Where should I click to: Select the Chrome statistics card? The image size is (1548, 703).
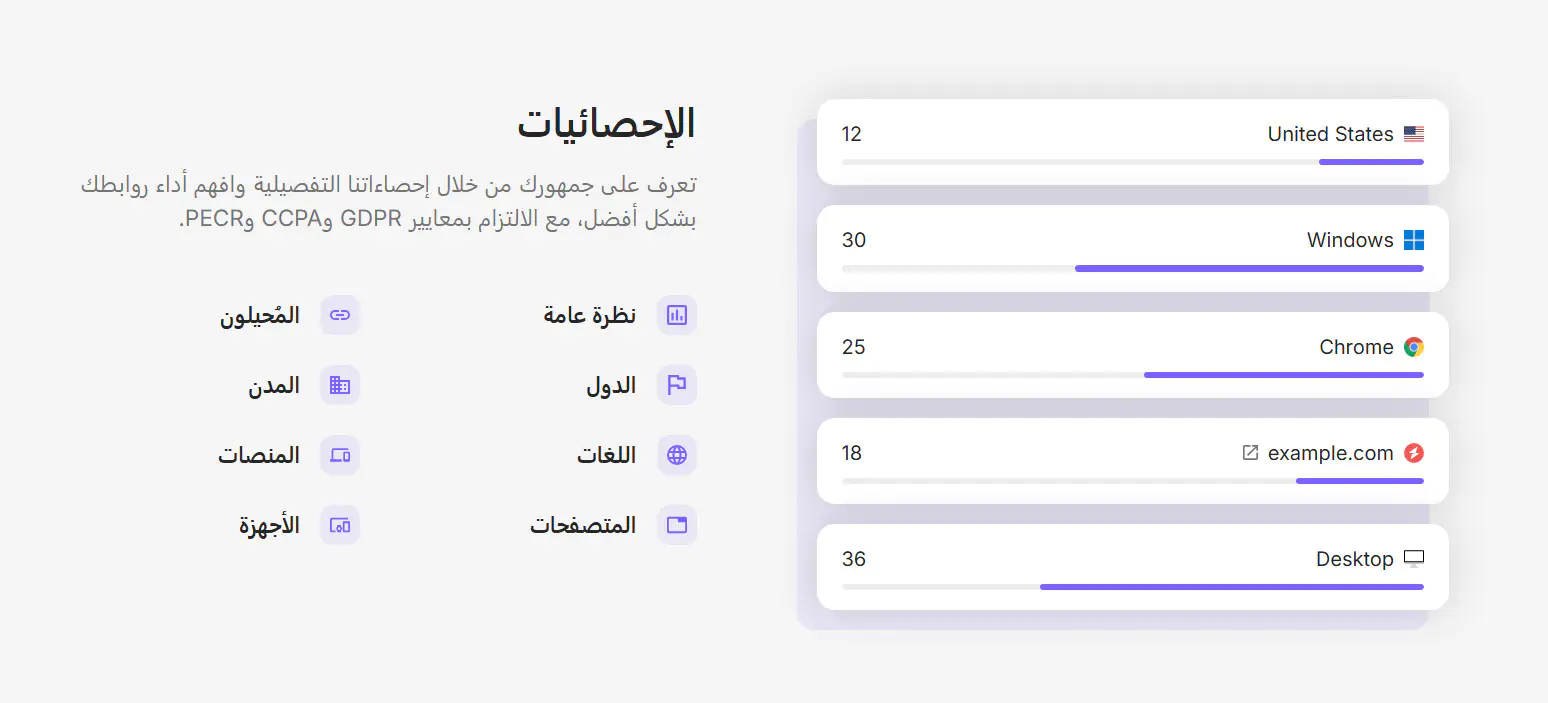(1133, 355)
